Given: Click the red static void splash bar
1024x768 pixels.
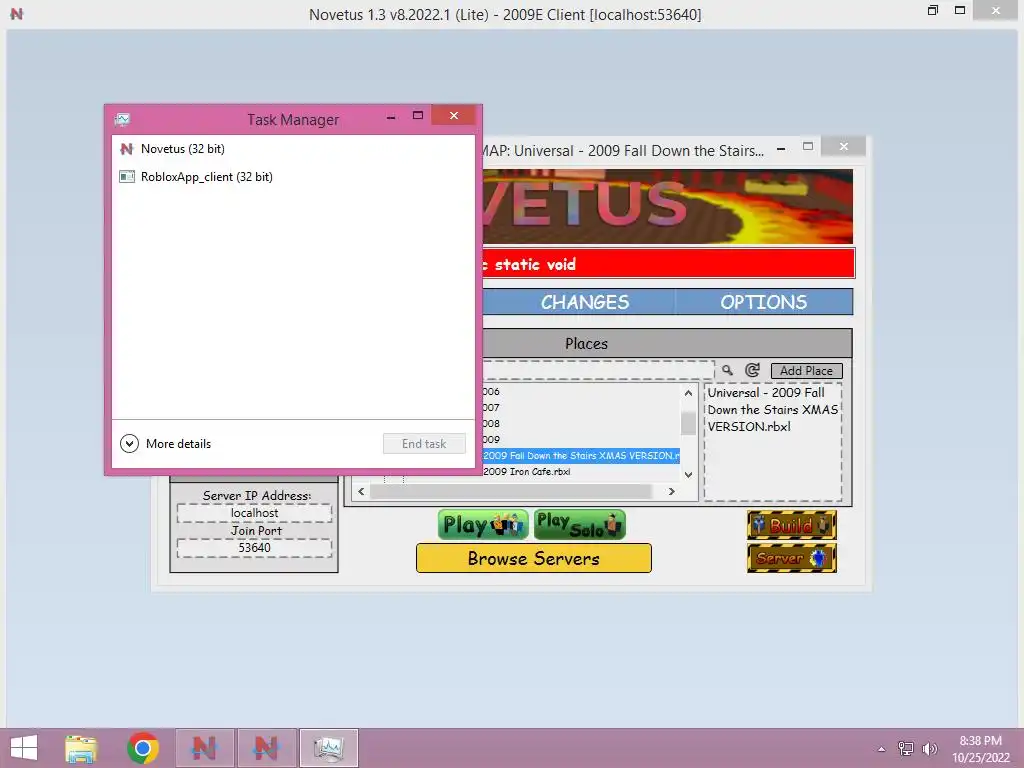Looking at the screenshot, I should pyautogui.click(x=668, y=264).
